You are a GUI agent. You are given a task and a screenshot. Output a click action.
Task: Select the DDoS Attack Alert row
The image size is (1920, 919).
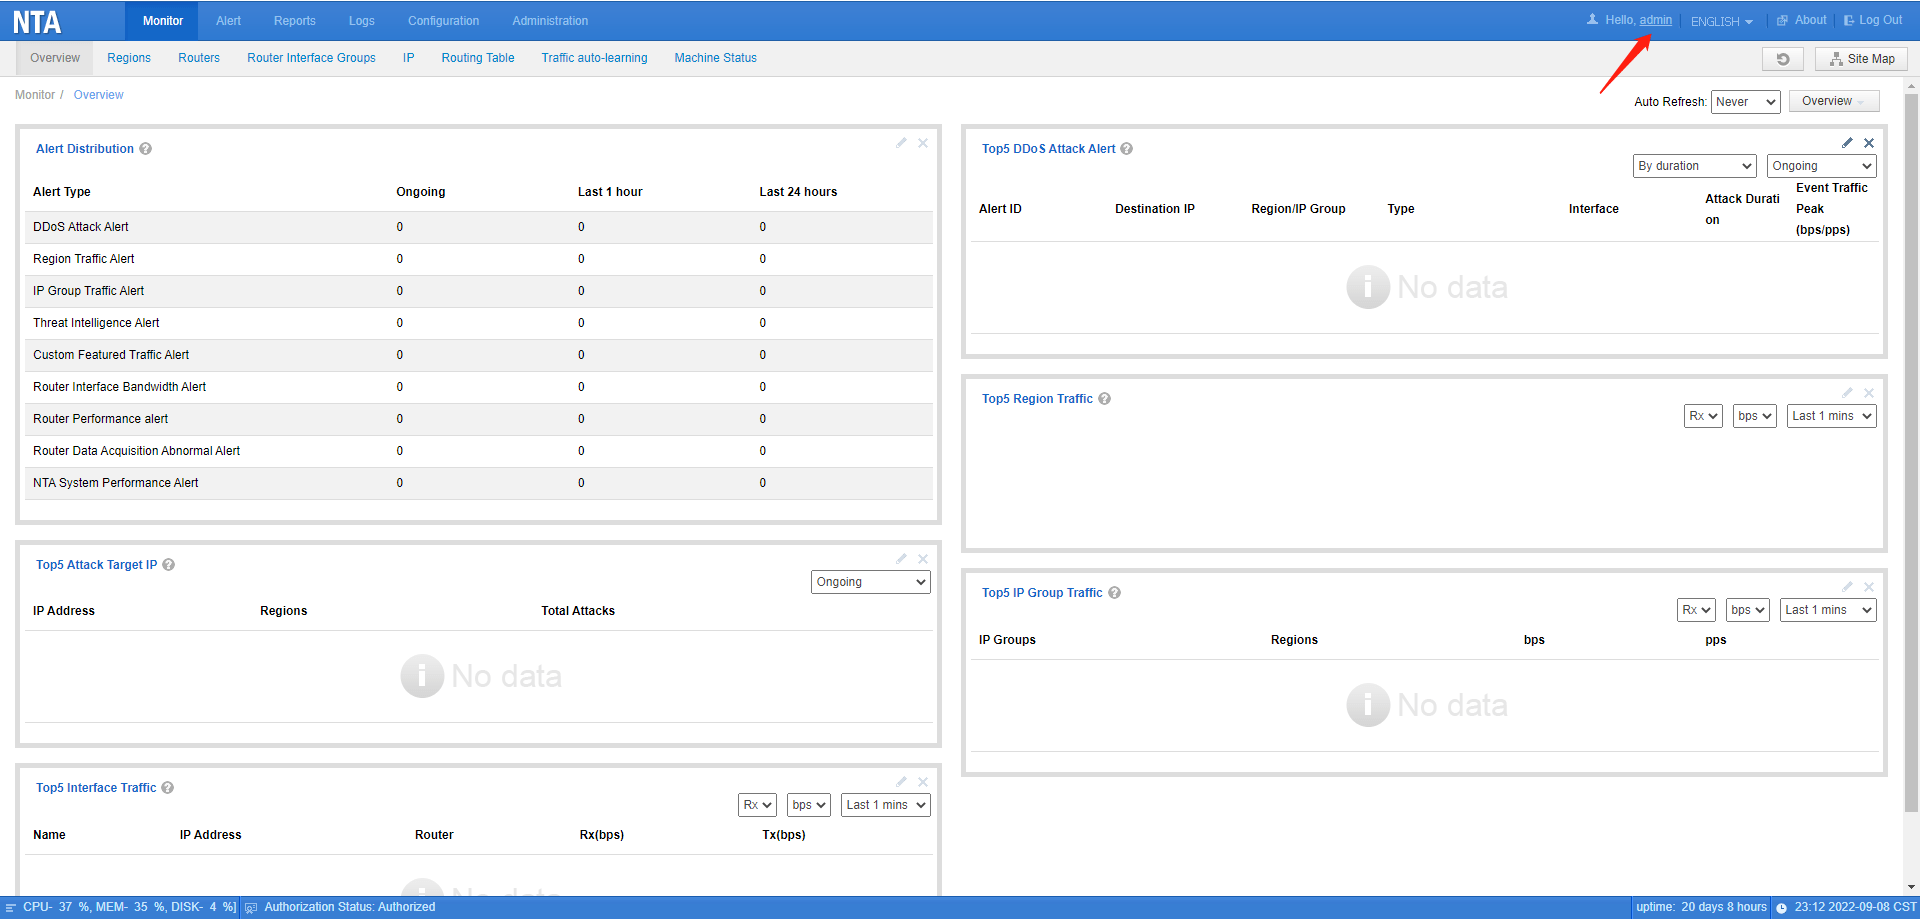[x=478, y=227]
